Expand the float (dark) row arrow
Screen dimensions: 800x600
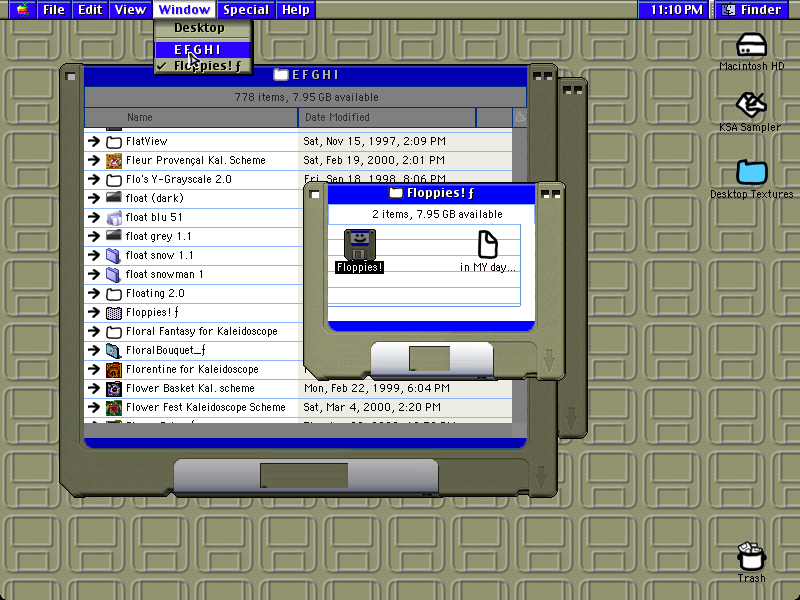pyautogui.click(x=93, y=198)
